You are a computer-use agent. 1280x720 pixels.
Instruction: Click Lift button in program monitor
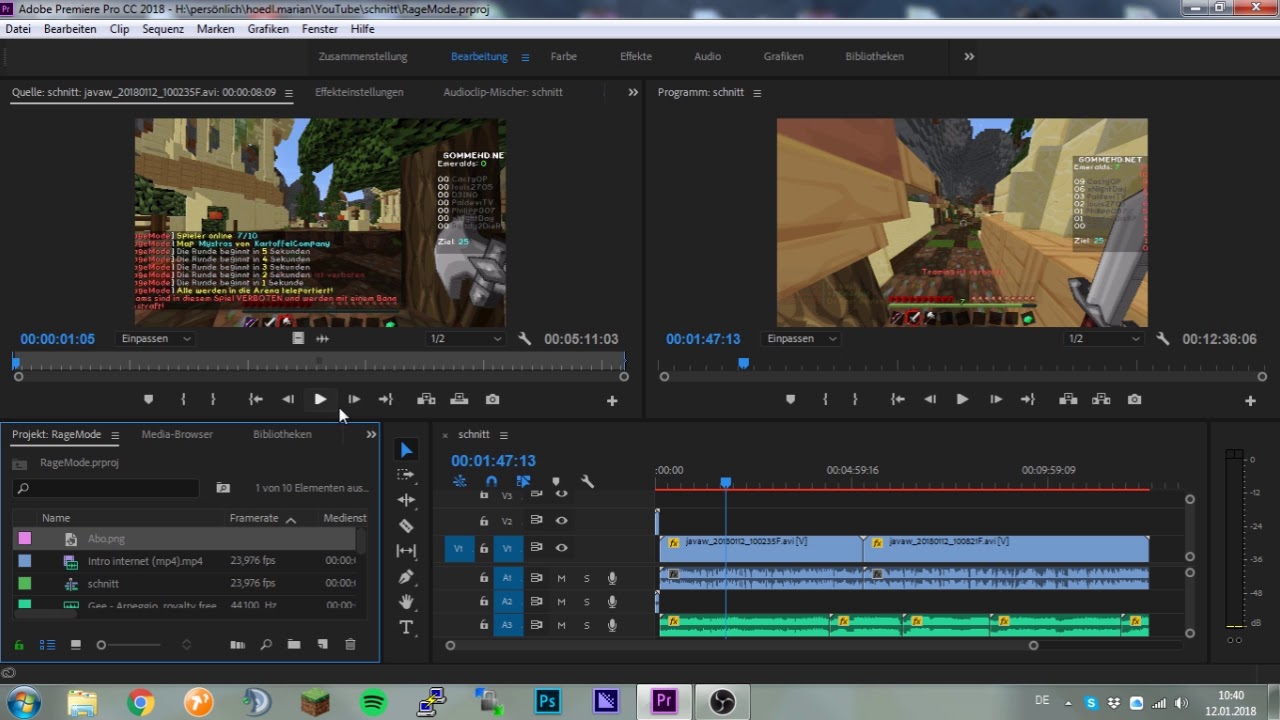[1068, 399]
